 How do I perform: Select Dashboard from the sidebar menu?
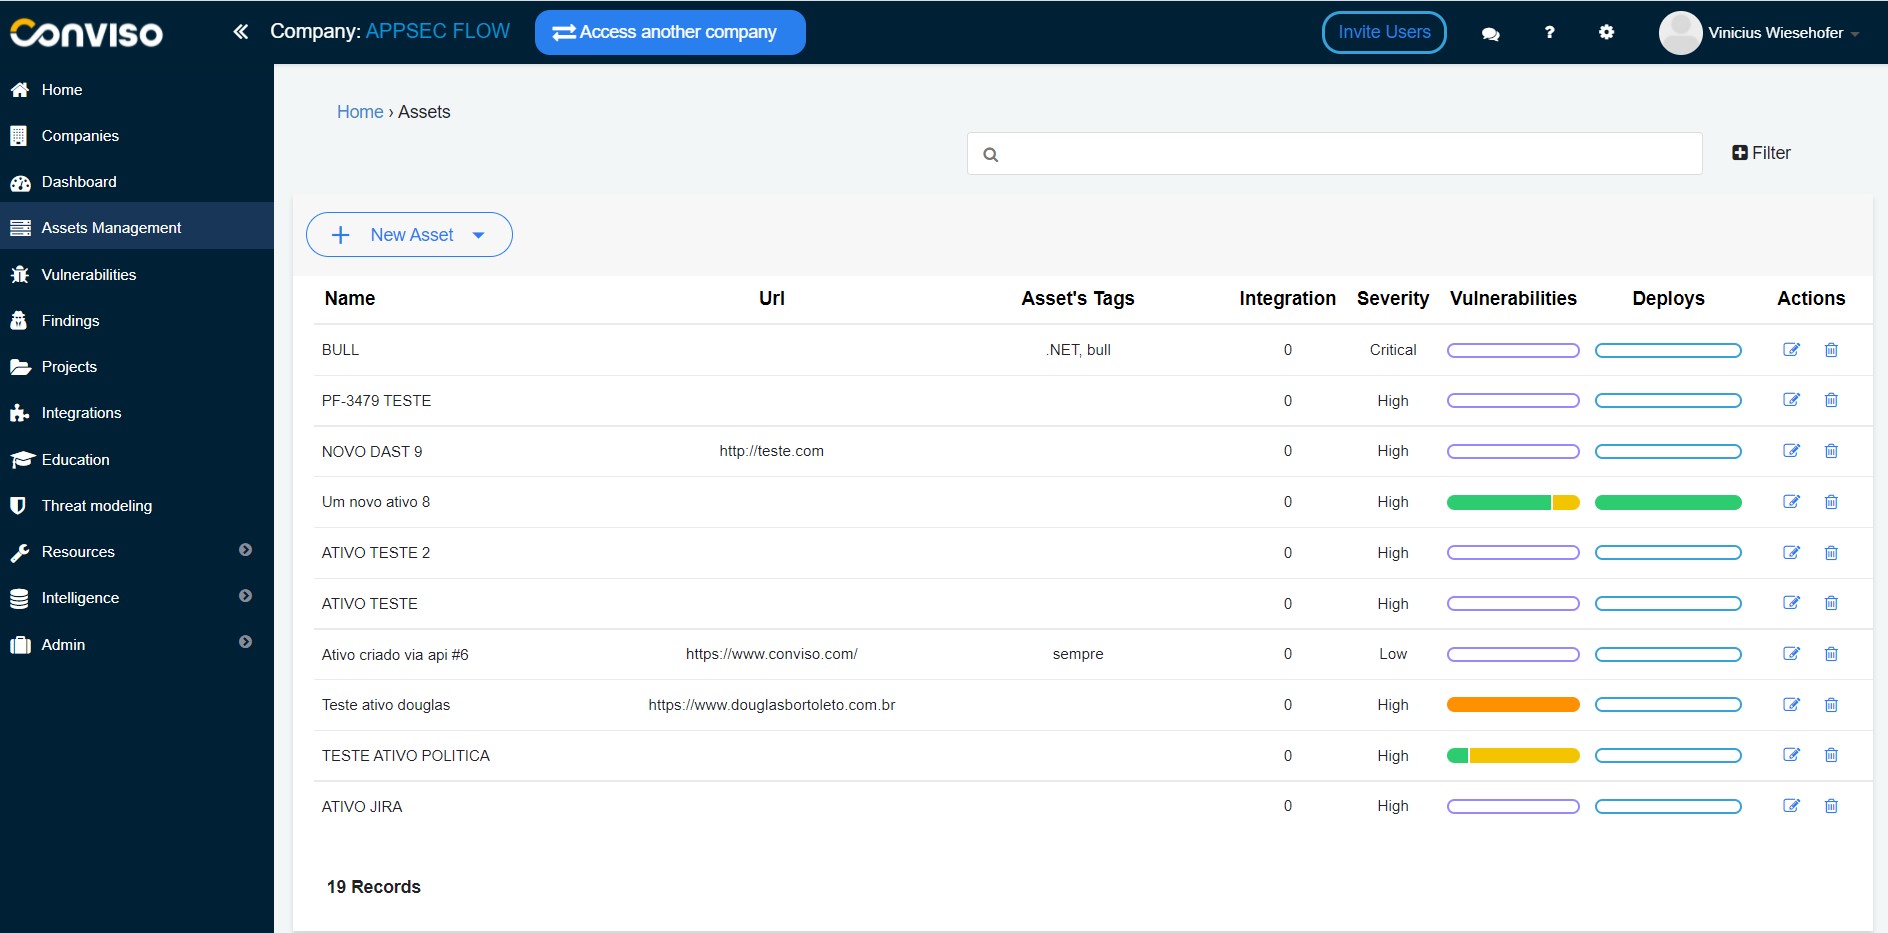click(78, 182)
